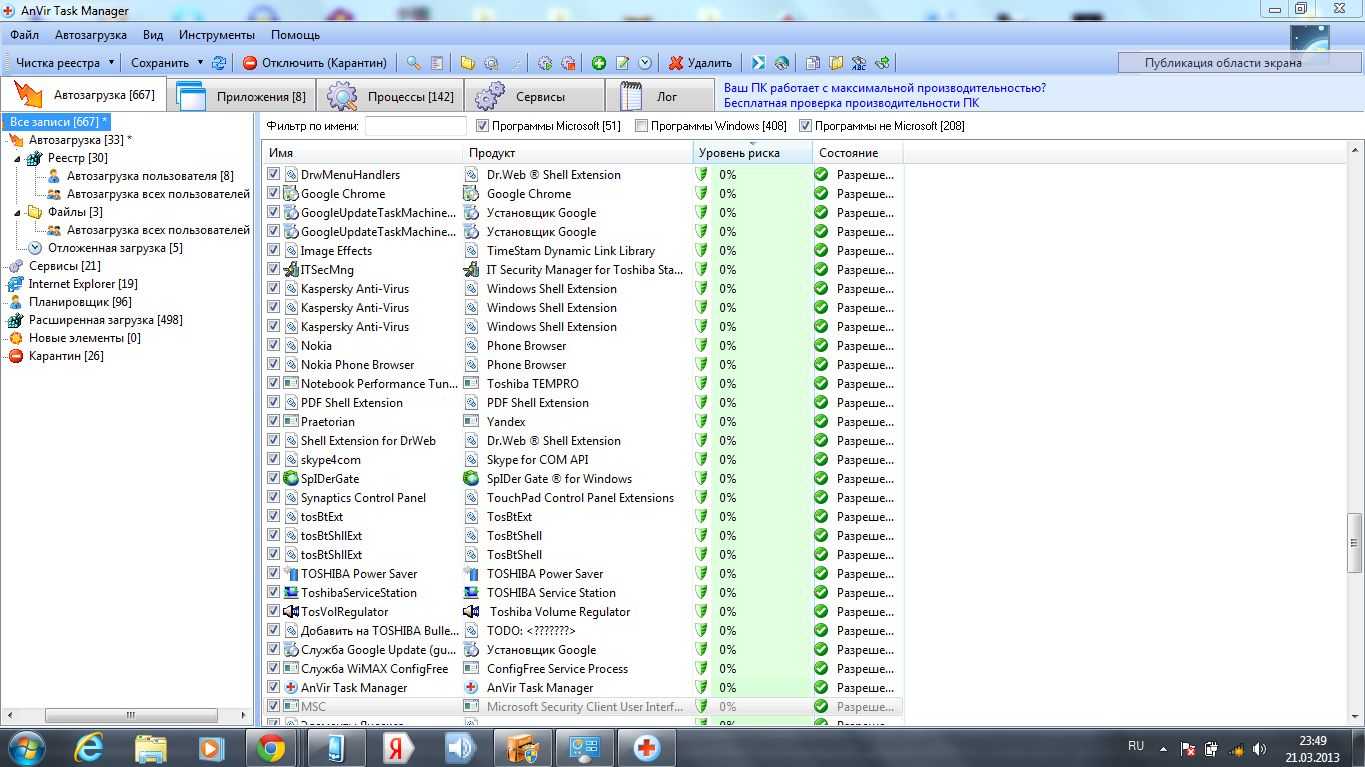Click the power plug battery tray icon
This screenshot has width=1365, height=767.
click(x=1212, y=748)
